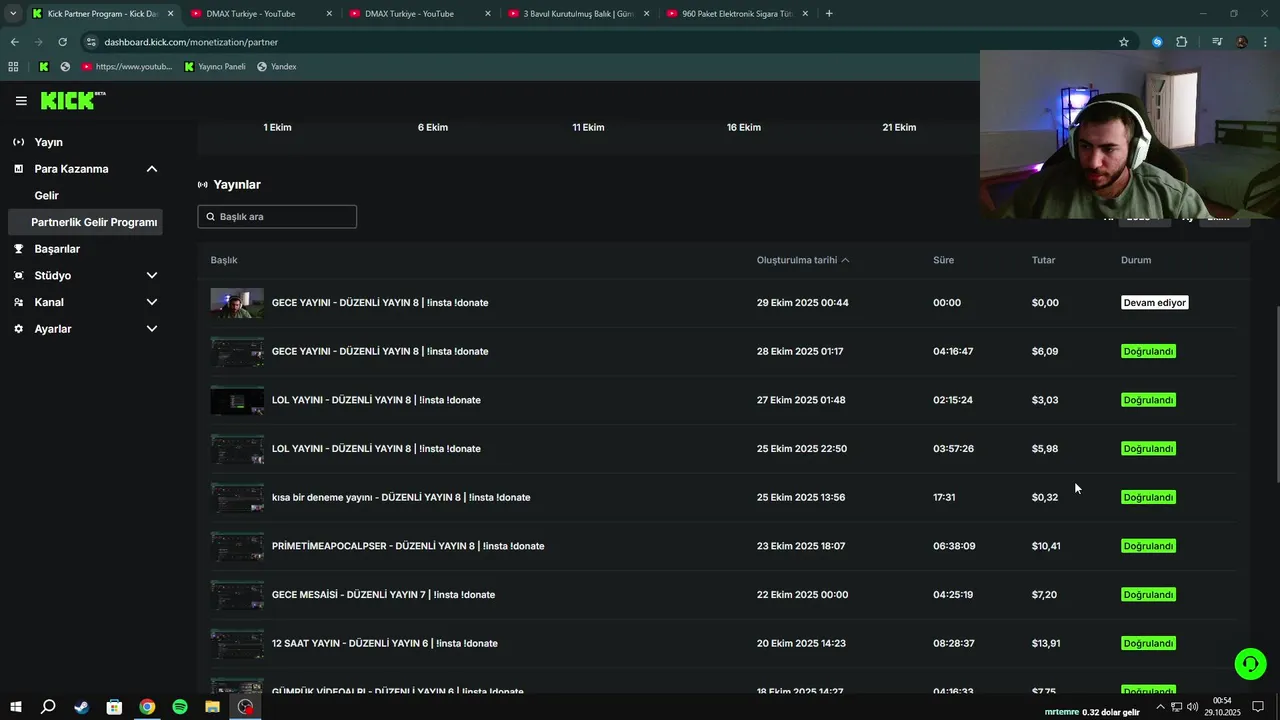Switch to Chrome in the taskbar
This screenshot has width=1280, height=720.
pos(147,707)
